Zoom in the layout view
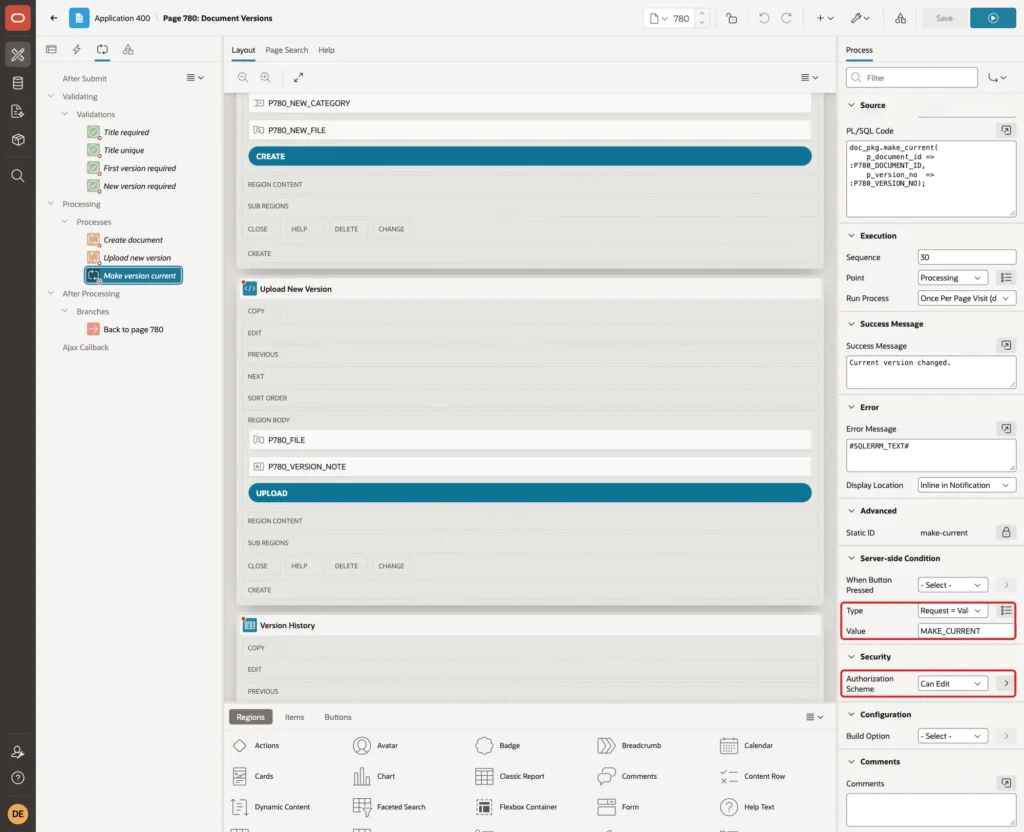1024x832 pixels. pyautogui.click(x=266, y=78)
